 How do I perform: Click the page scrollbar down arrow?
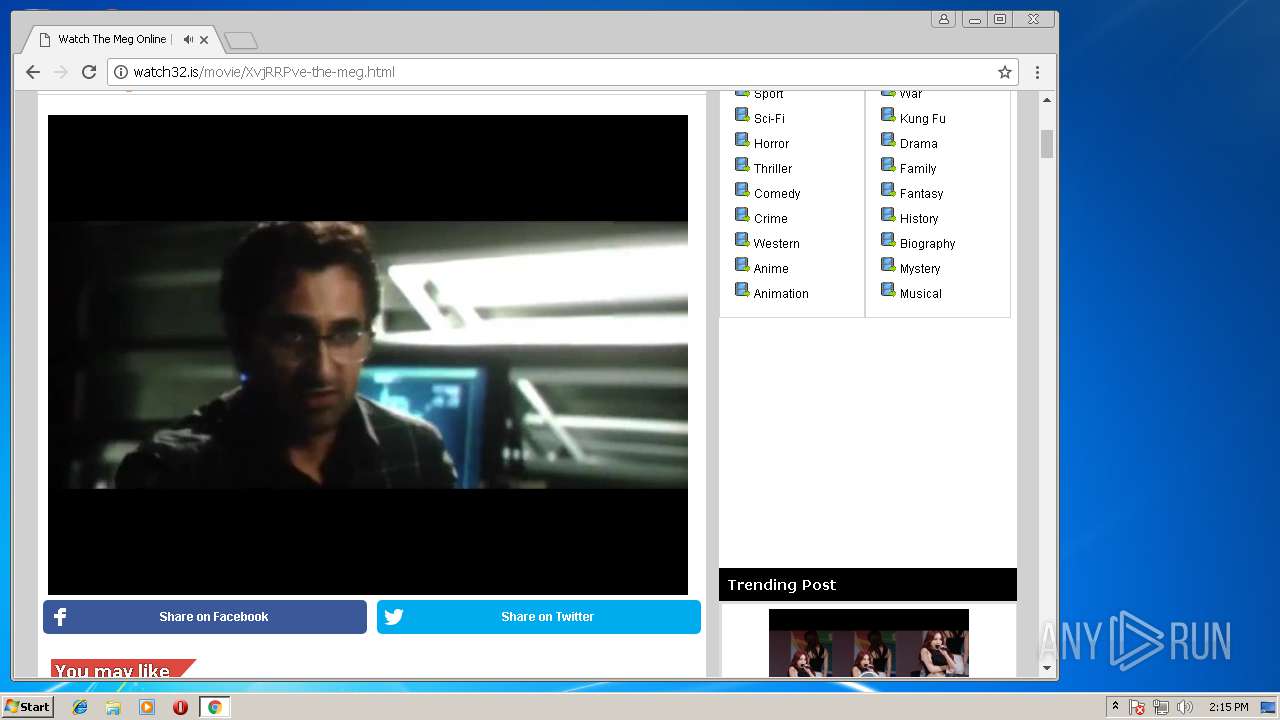click(x=1047, y=668)
